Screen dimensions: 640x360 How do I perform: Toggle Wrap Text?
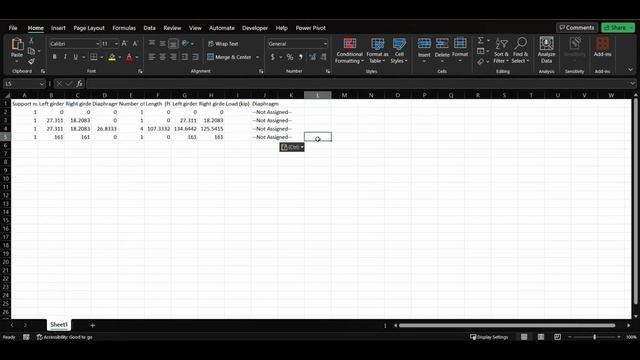(223, 44)
